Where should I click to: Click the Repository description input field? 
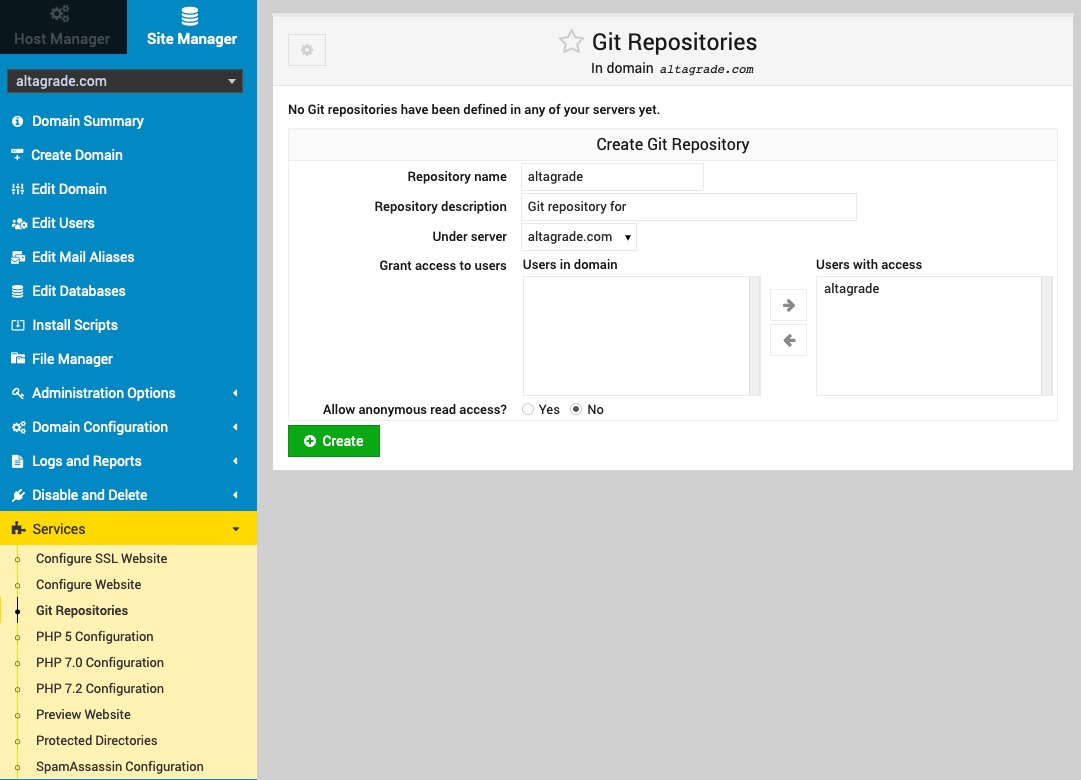689,207
